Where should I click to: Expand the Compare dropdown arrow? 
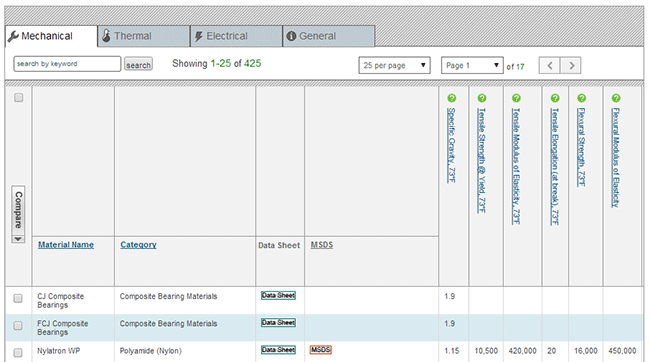pos(18,239)
